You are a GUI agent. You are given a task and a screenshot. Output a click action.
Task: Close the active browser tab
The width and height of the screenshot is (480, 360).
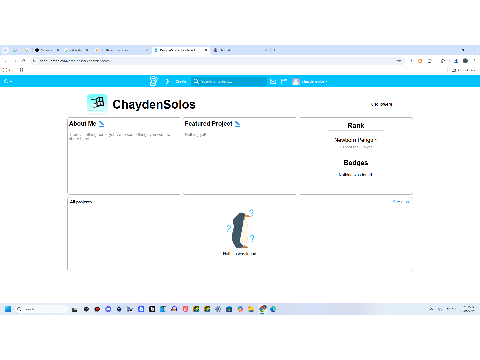click(x=206, y=50)
